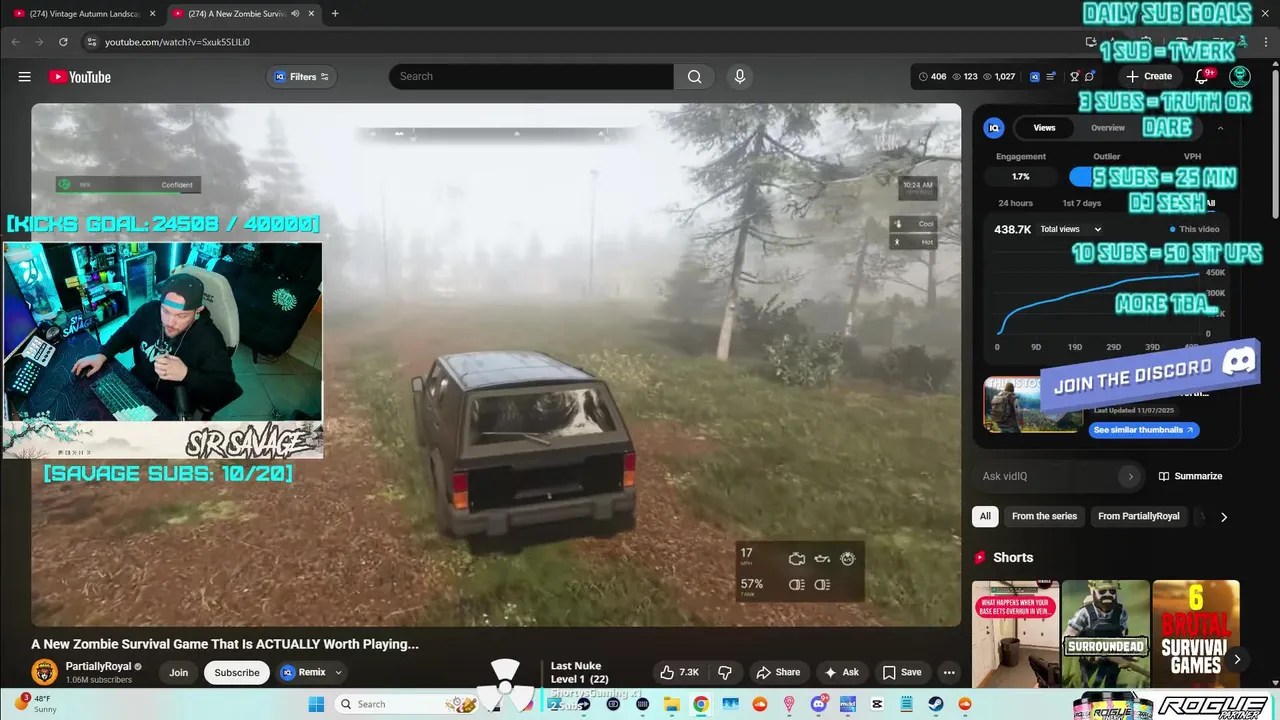Switch to Views tab in vidIQ panel
The width and height of the screenshot is (1280, 720).
click(1044, 128)
